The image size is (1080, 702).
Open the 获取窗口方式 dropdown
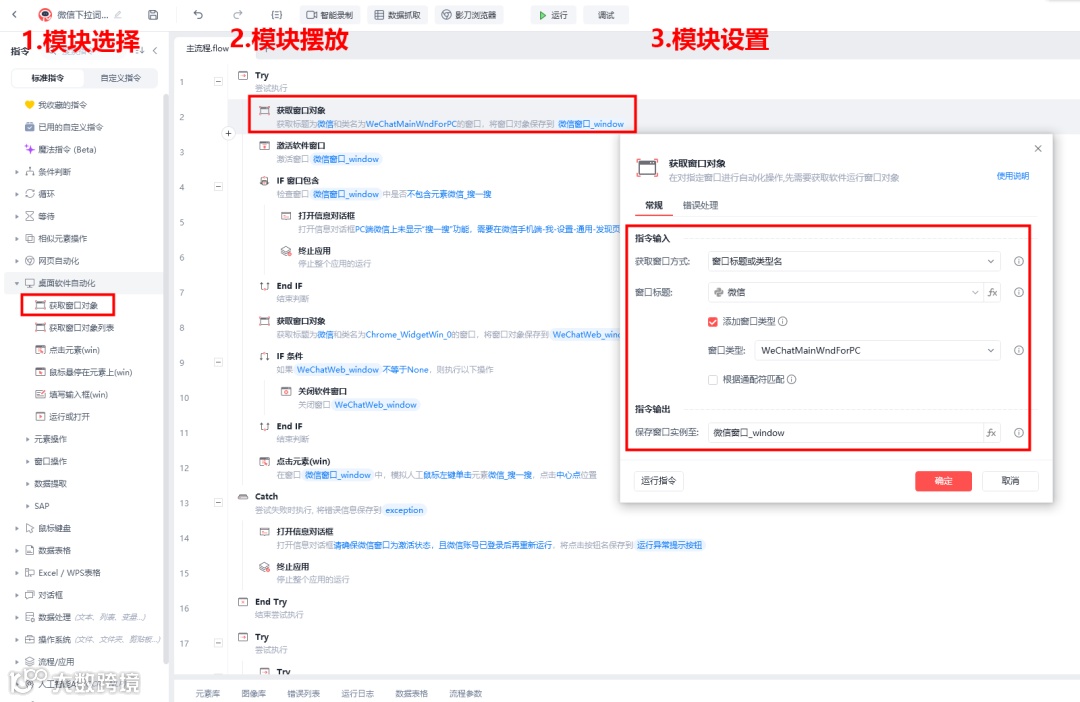click(854, 261)
